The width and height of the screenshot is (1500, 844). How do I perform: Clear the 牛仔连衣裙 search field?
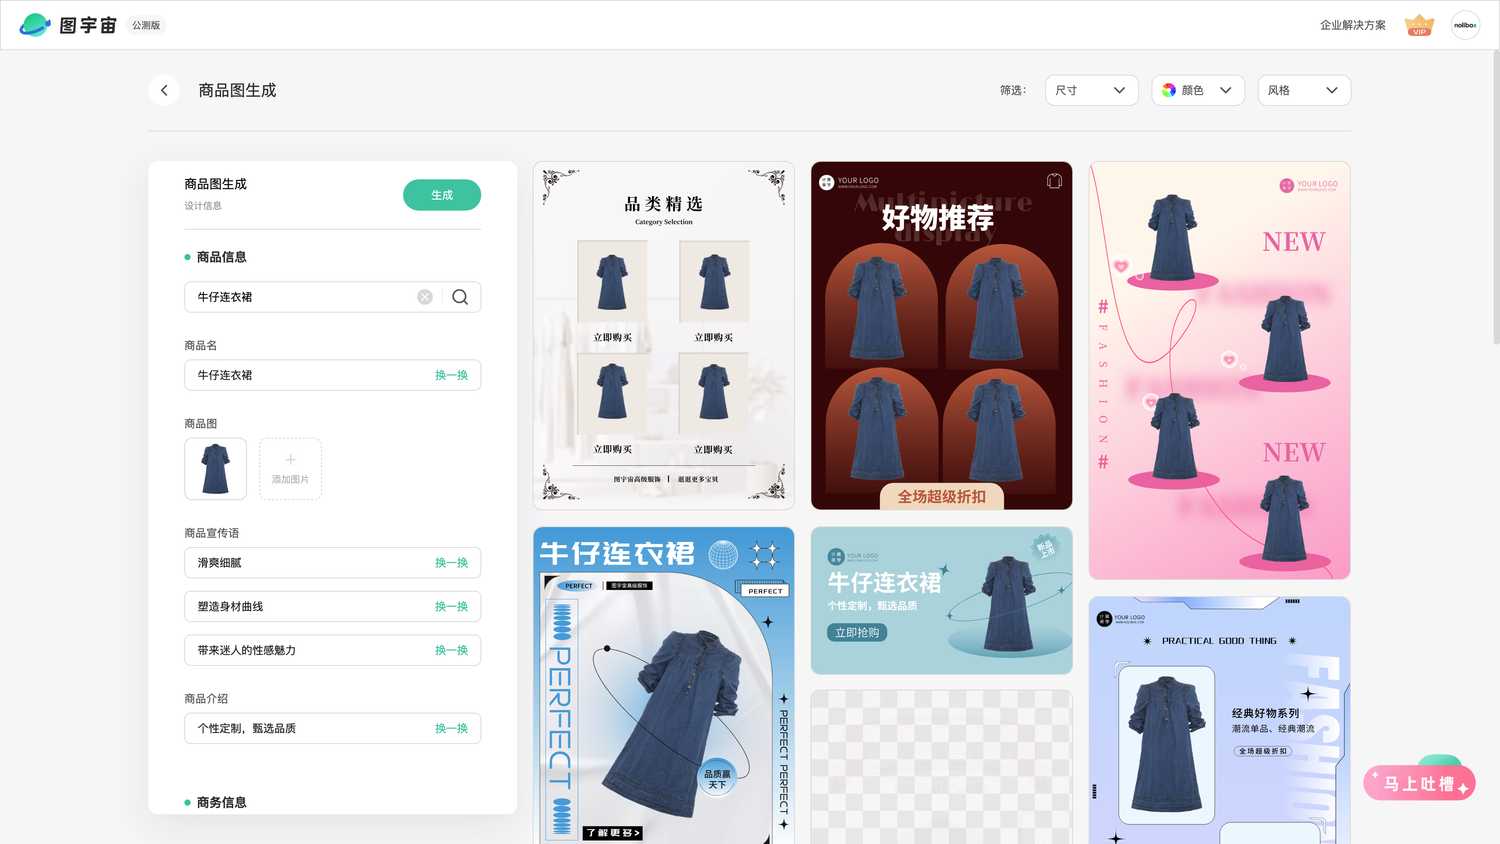coord(425,297)
